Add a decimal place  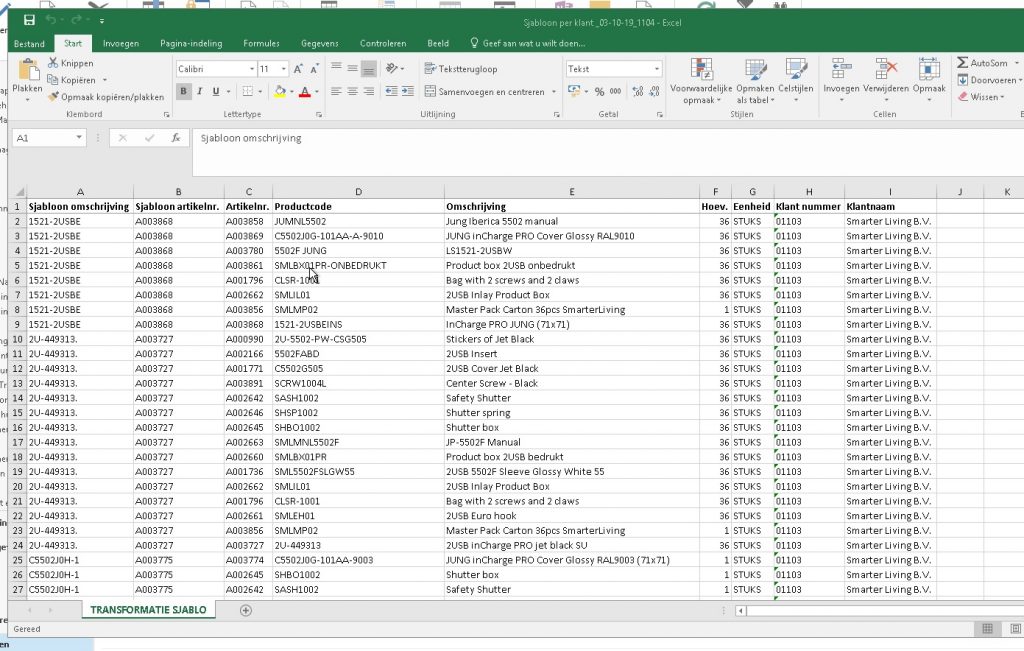[x=638, y=91]
